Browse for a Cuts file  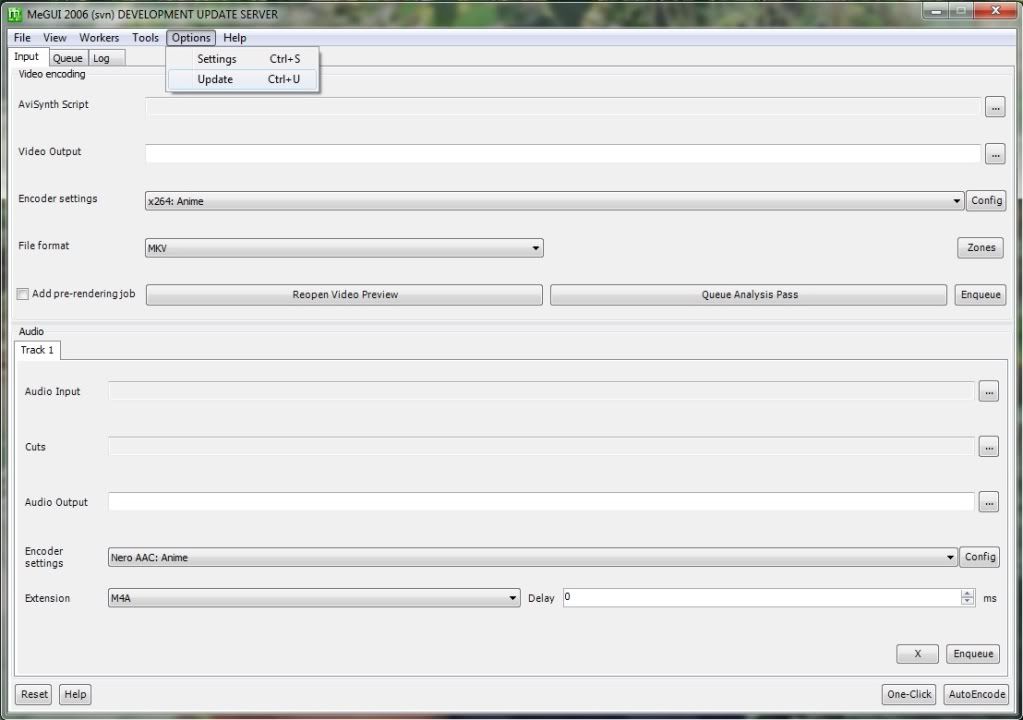989,447
